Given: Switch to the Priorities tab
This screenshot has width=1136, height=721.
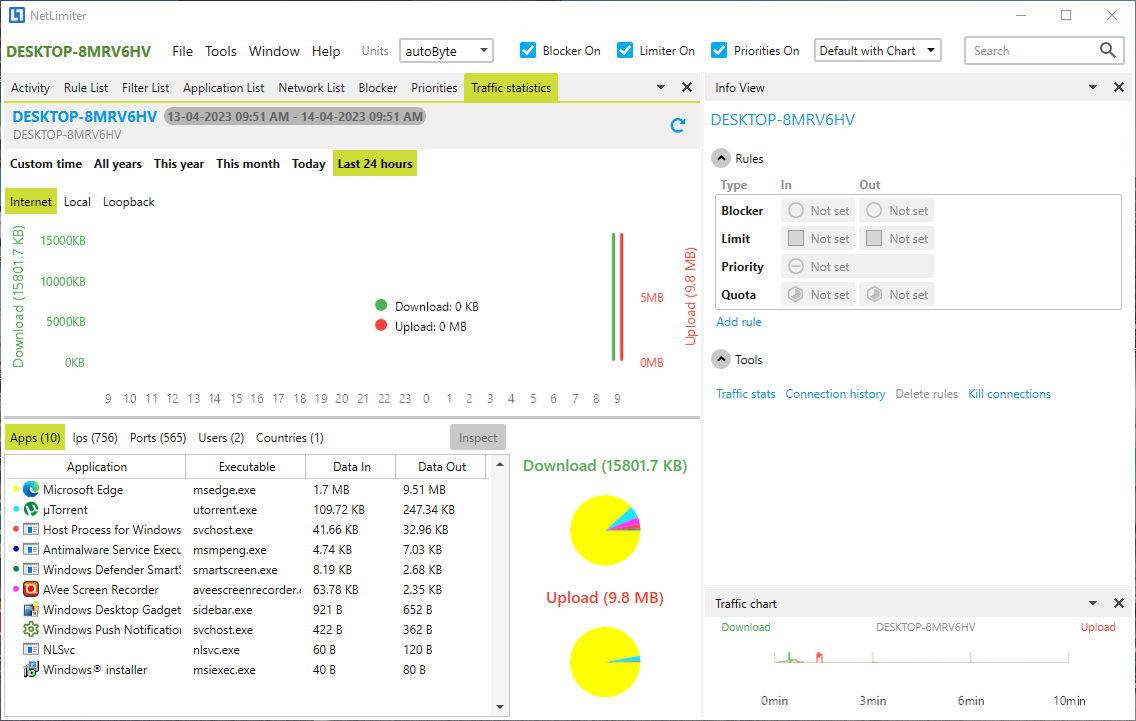Looking at the screenshot, I should pos(434,88).
